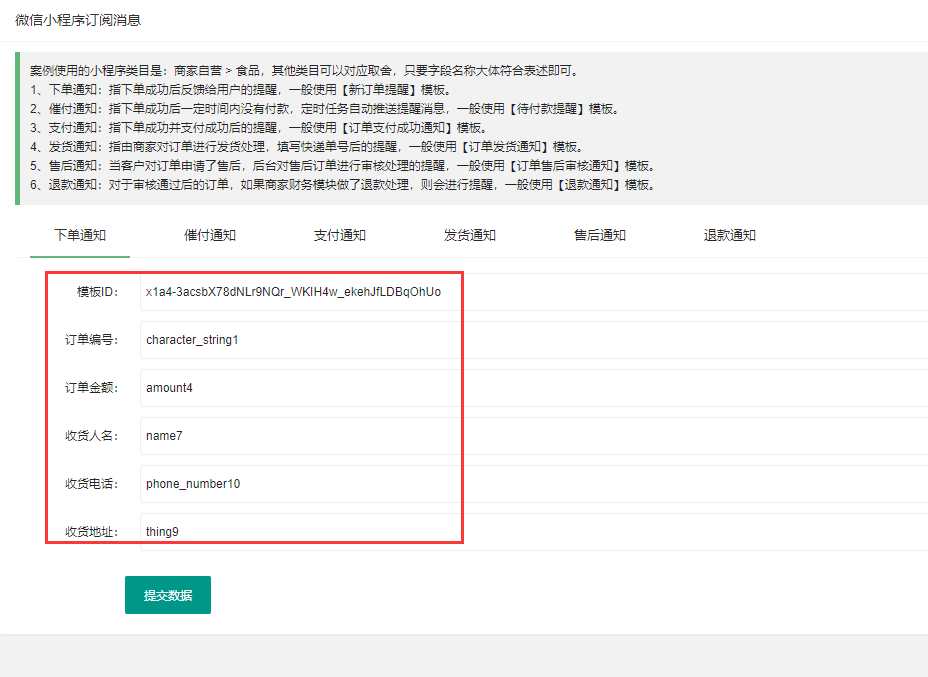
Task: Go to the 发货通知 tab
Action: [470, 235]
